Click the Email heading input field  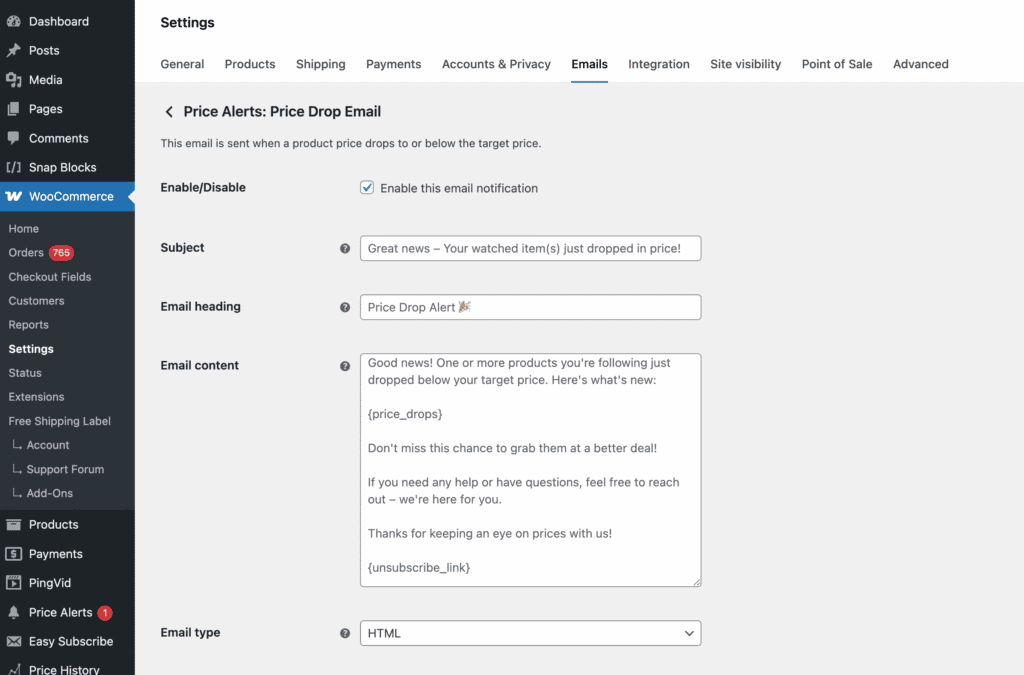[x=530, y=307]
